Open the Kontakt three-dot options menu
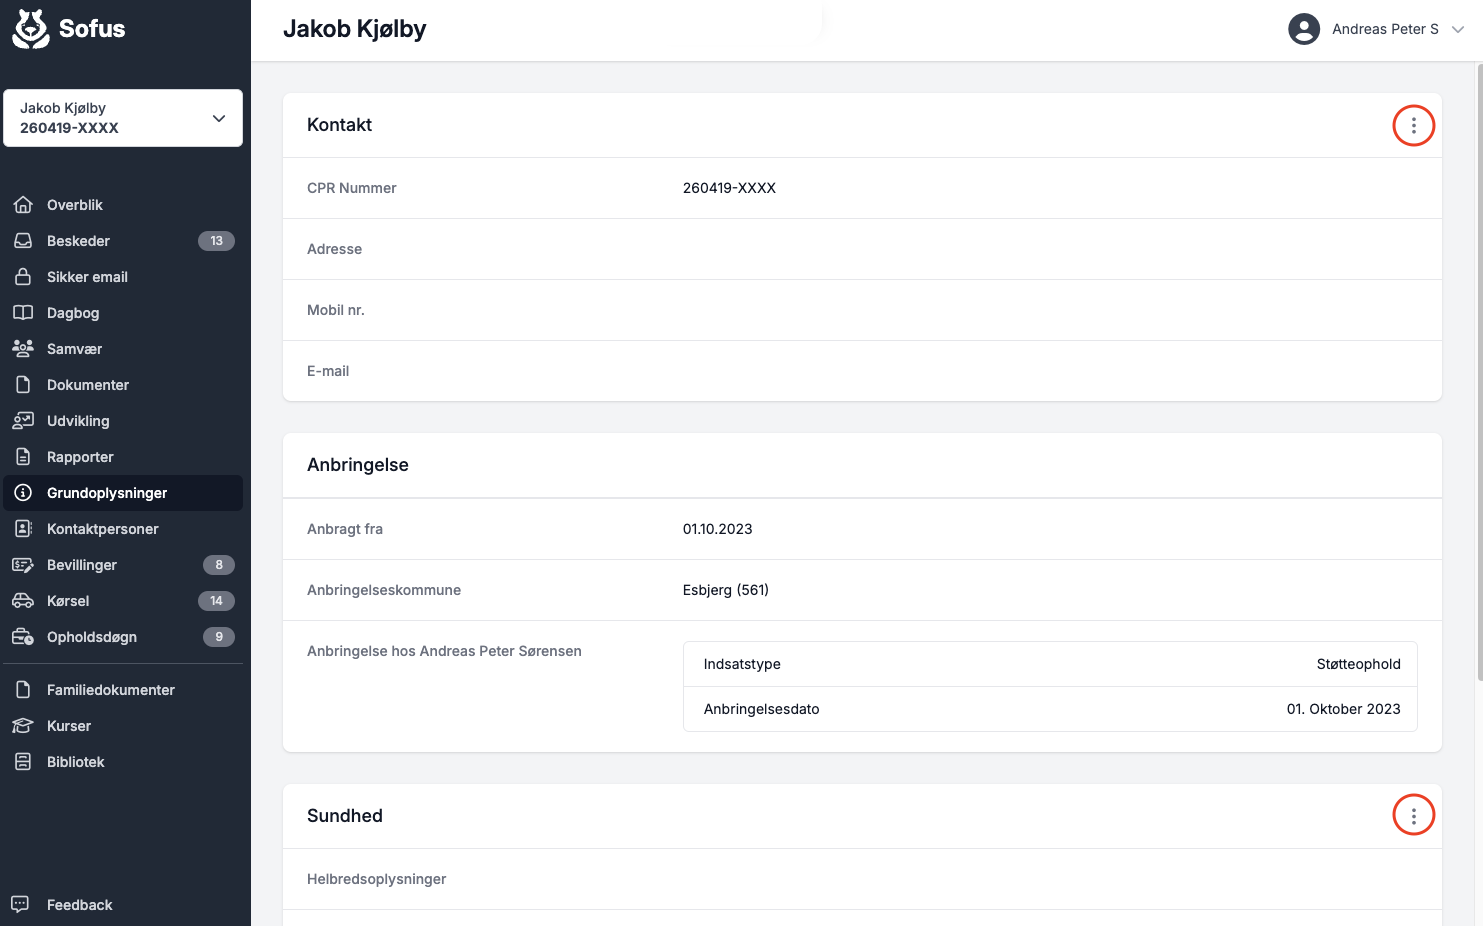Image resolution: width=1483 pixels, height=926 pixels. [x=1413, y=125]
